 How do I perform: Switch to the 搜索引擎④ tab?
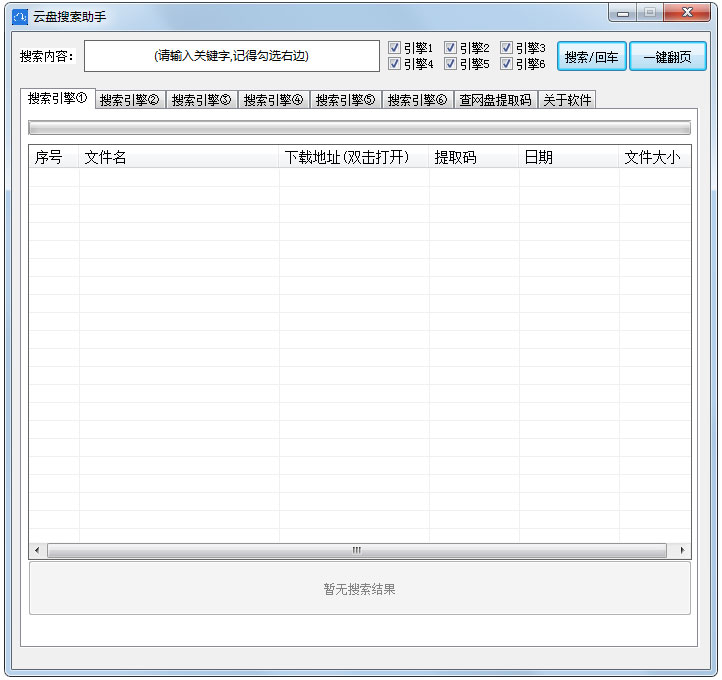[x=274, y=100]
